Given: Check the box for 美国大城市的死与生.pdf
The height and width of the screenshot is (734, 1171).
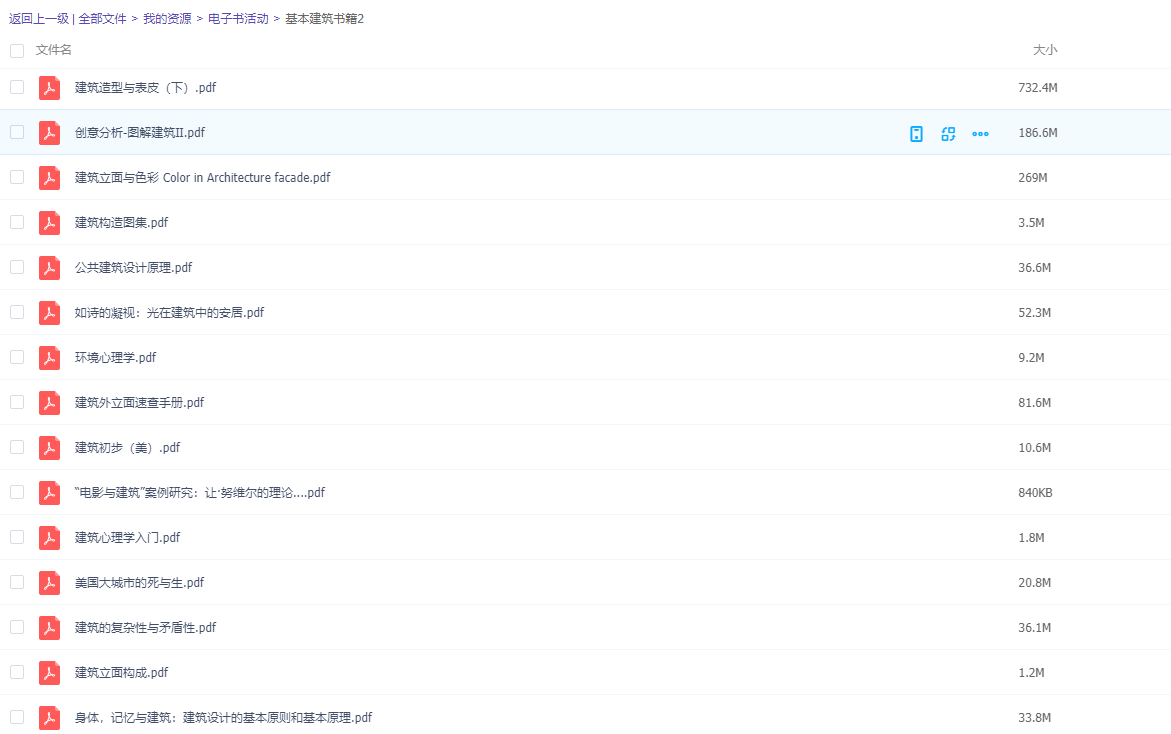Looking at the screenshot, I should tap(17, 582).
